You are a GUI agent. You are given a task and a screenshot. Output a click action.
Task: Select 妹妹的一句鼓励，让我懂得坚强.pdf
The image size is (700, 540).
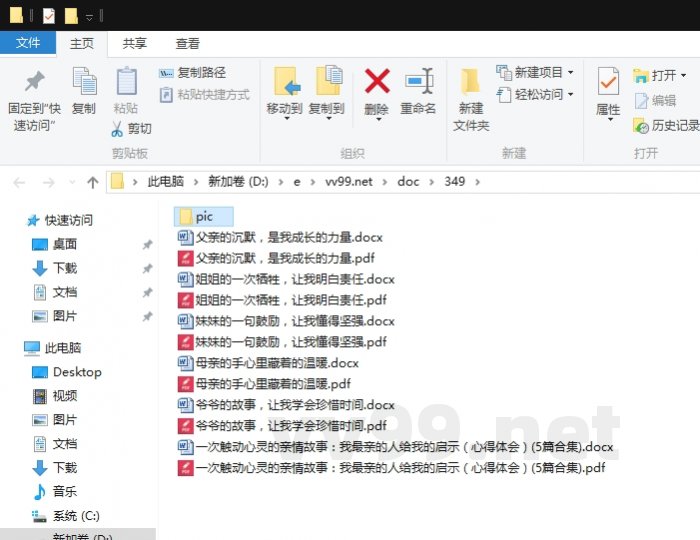(282, 342)
